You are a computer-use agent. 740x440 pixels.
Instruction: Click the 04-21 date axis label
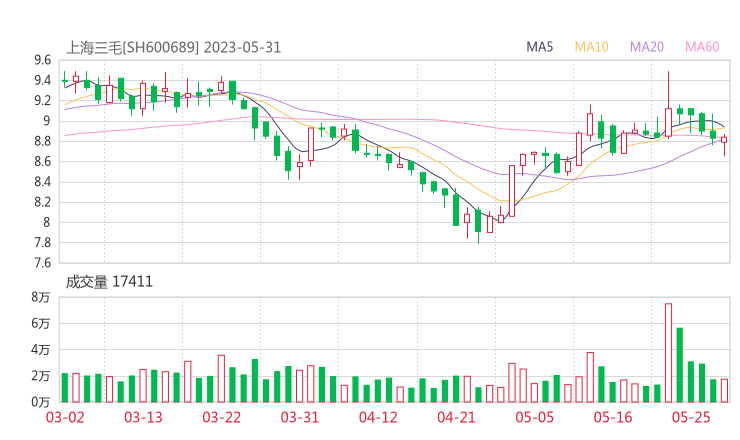456,417
